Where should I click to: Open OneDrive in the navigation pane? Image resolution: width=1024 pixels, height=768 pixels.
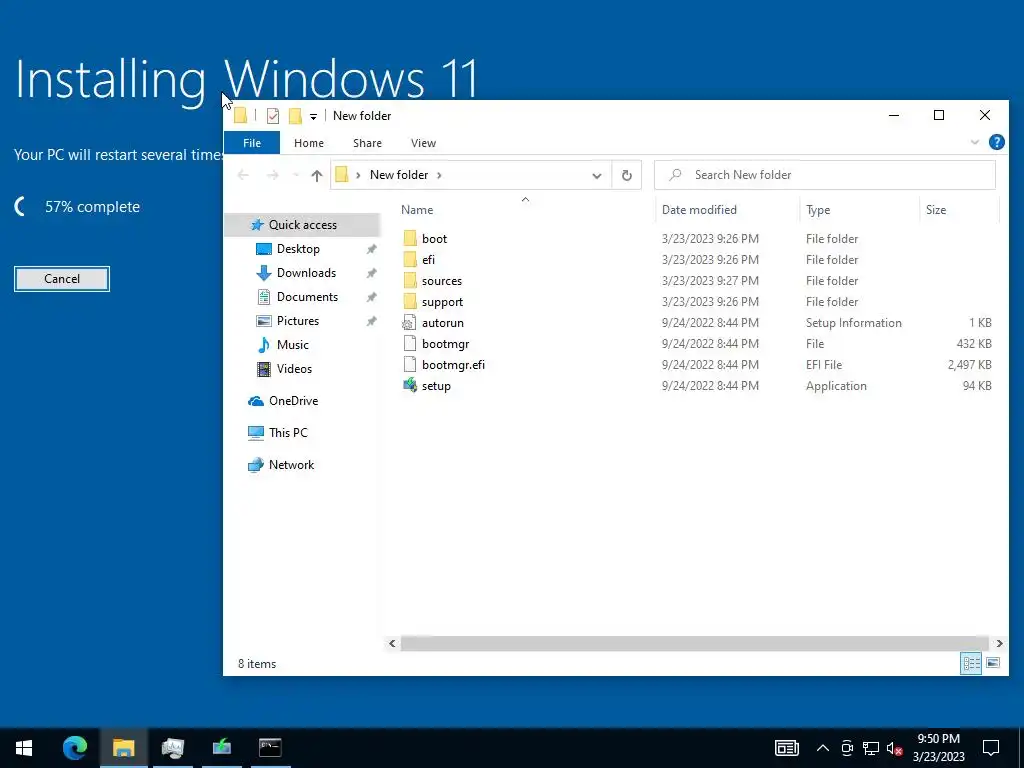[293, 401]
